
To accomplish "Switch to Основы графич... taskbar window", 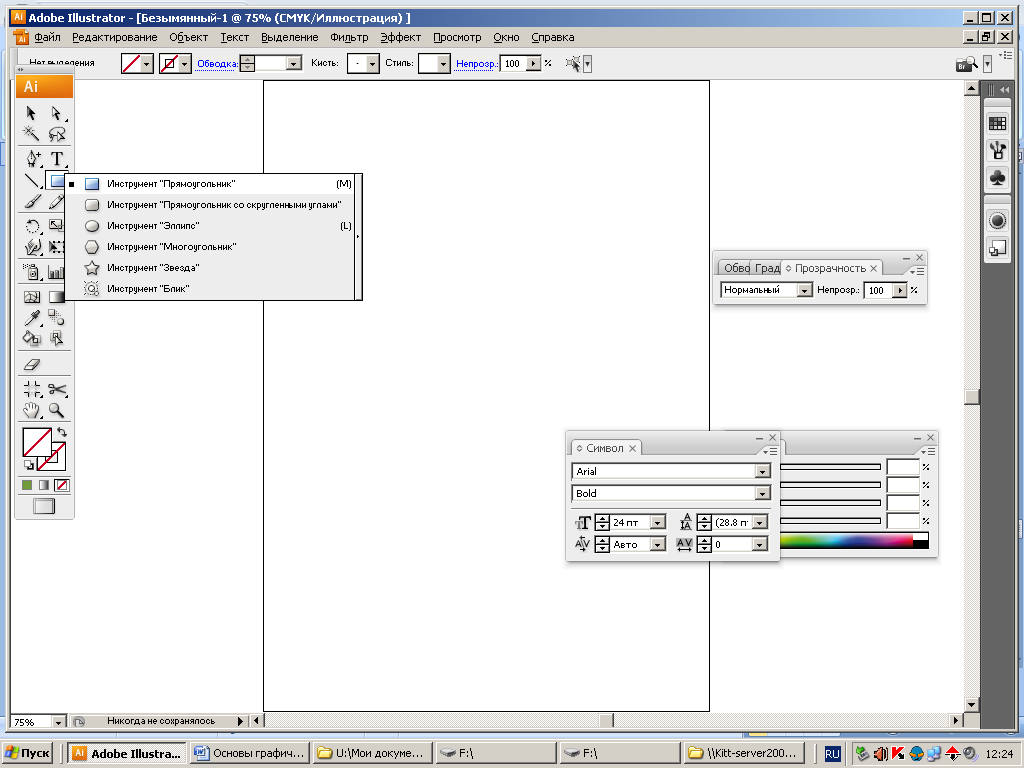I will pos(250,753).
